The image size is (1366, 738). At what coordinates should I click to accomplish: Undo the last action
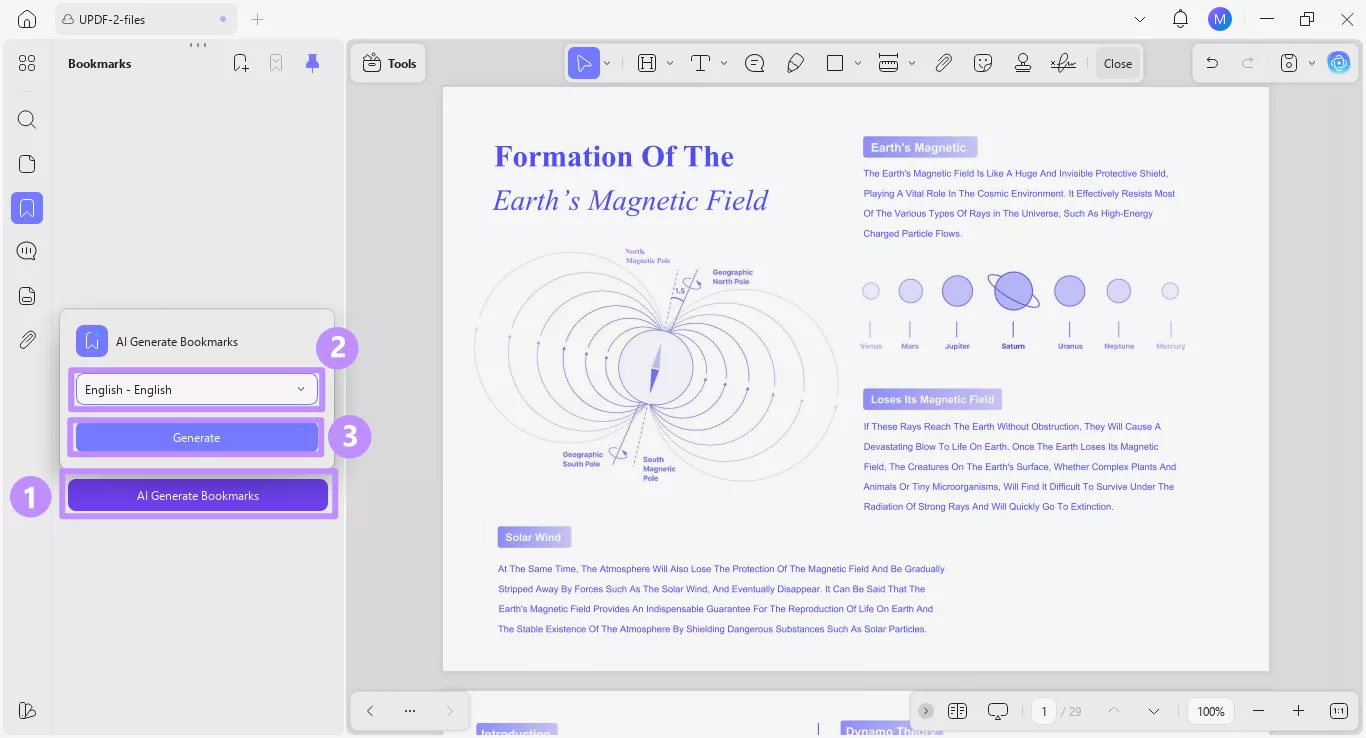[1212, 63]
